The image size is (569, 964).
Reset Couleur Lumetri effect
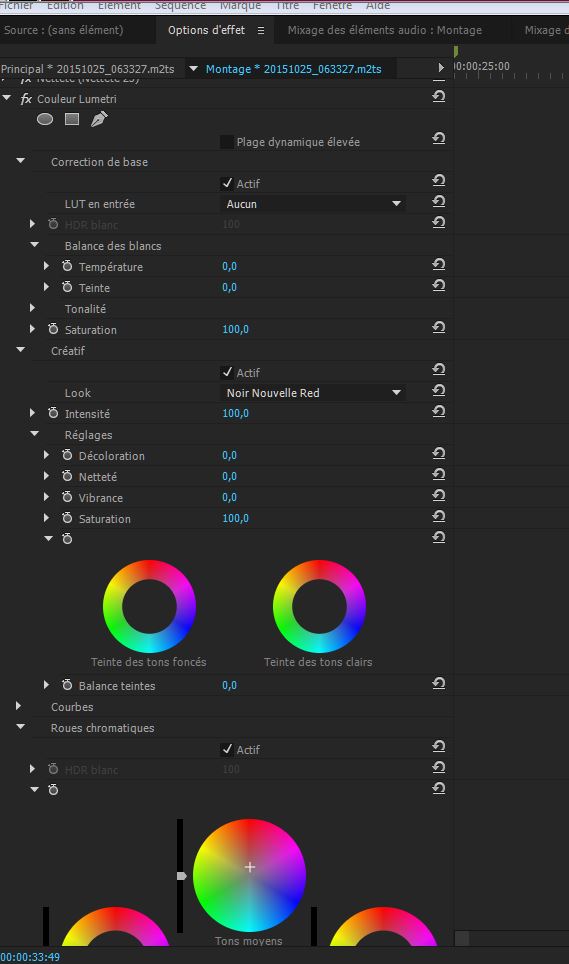click(x=438, y=97)
